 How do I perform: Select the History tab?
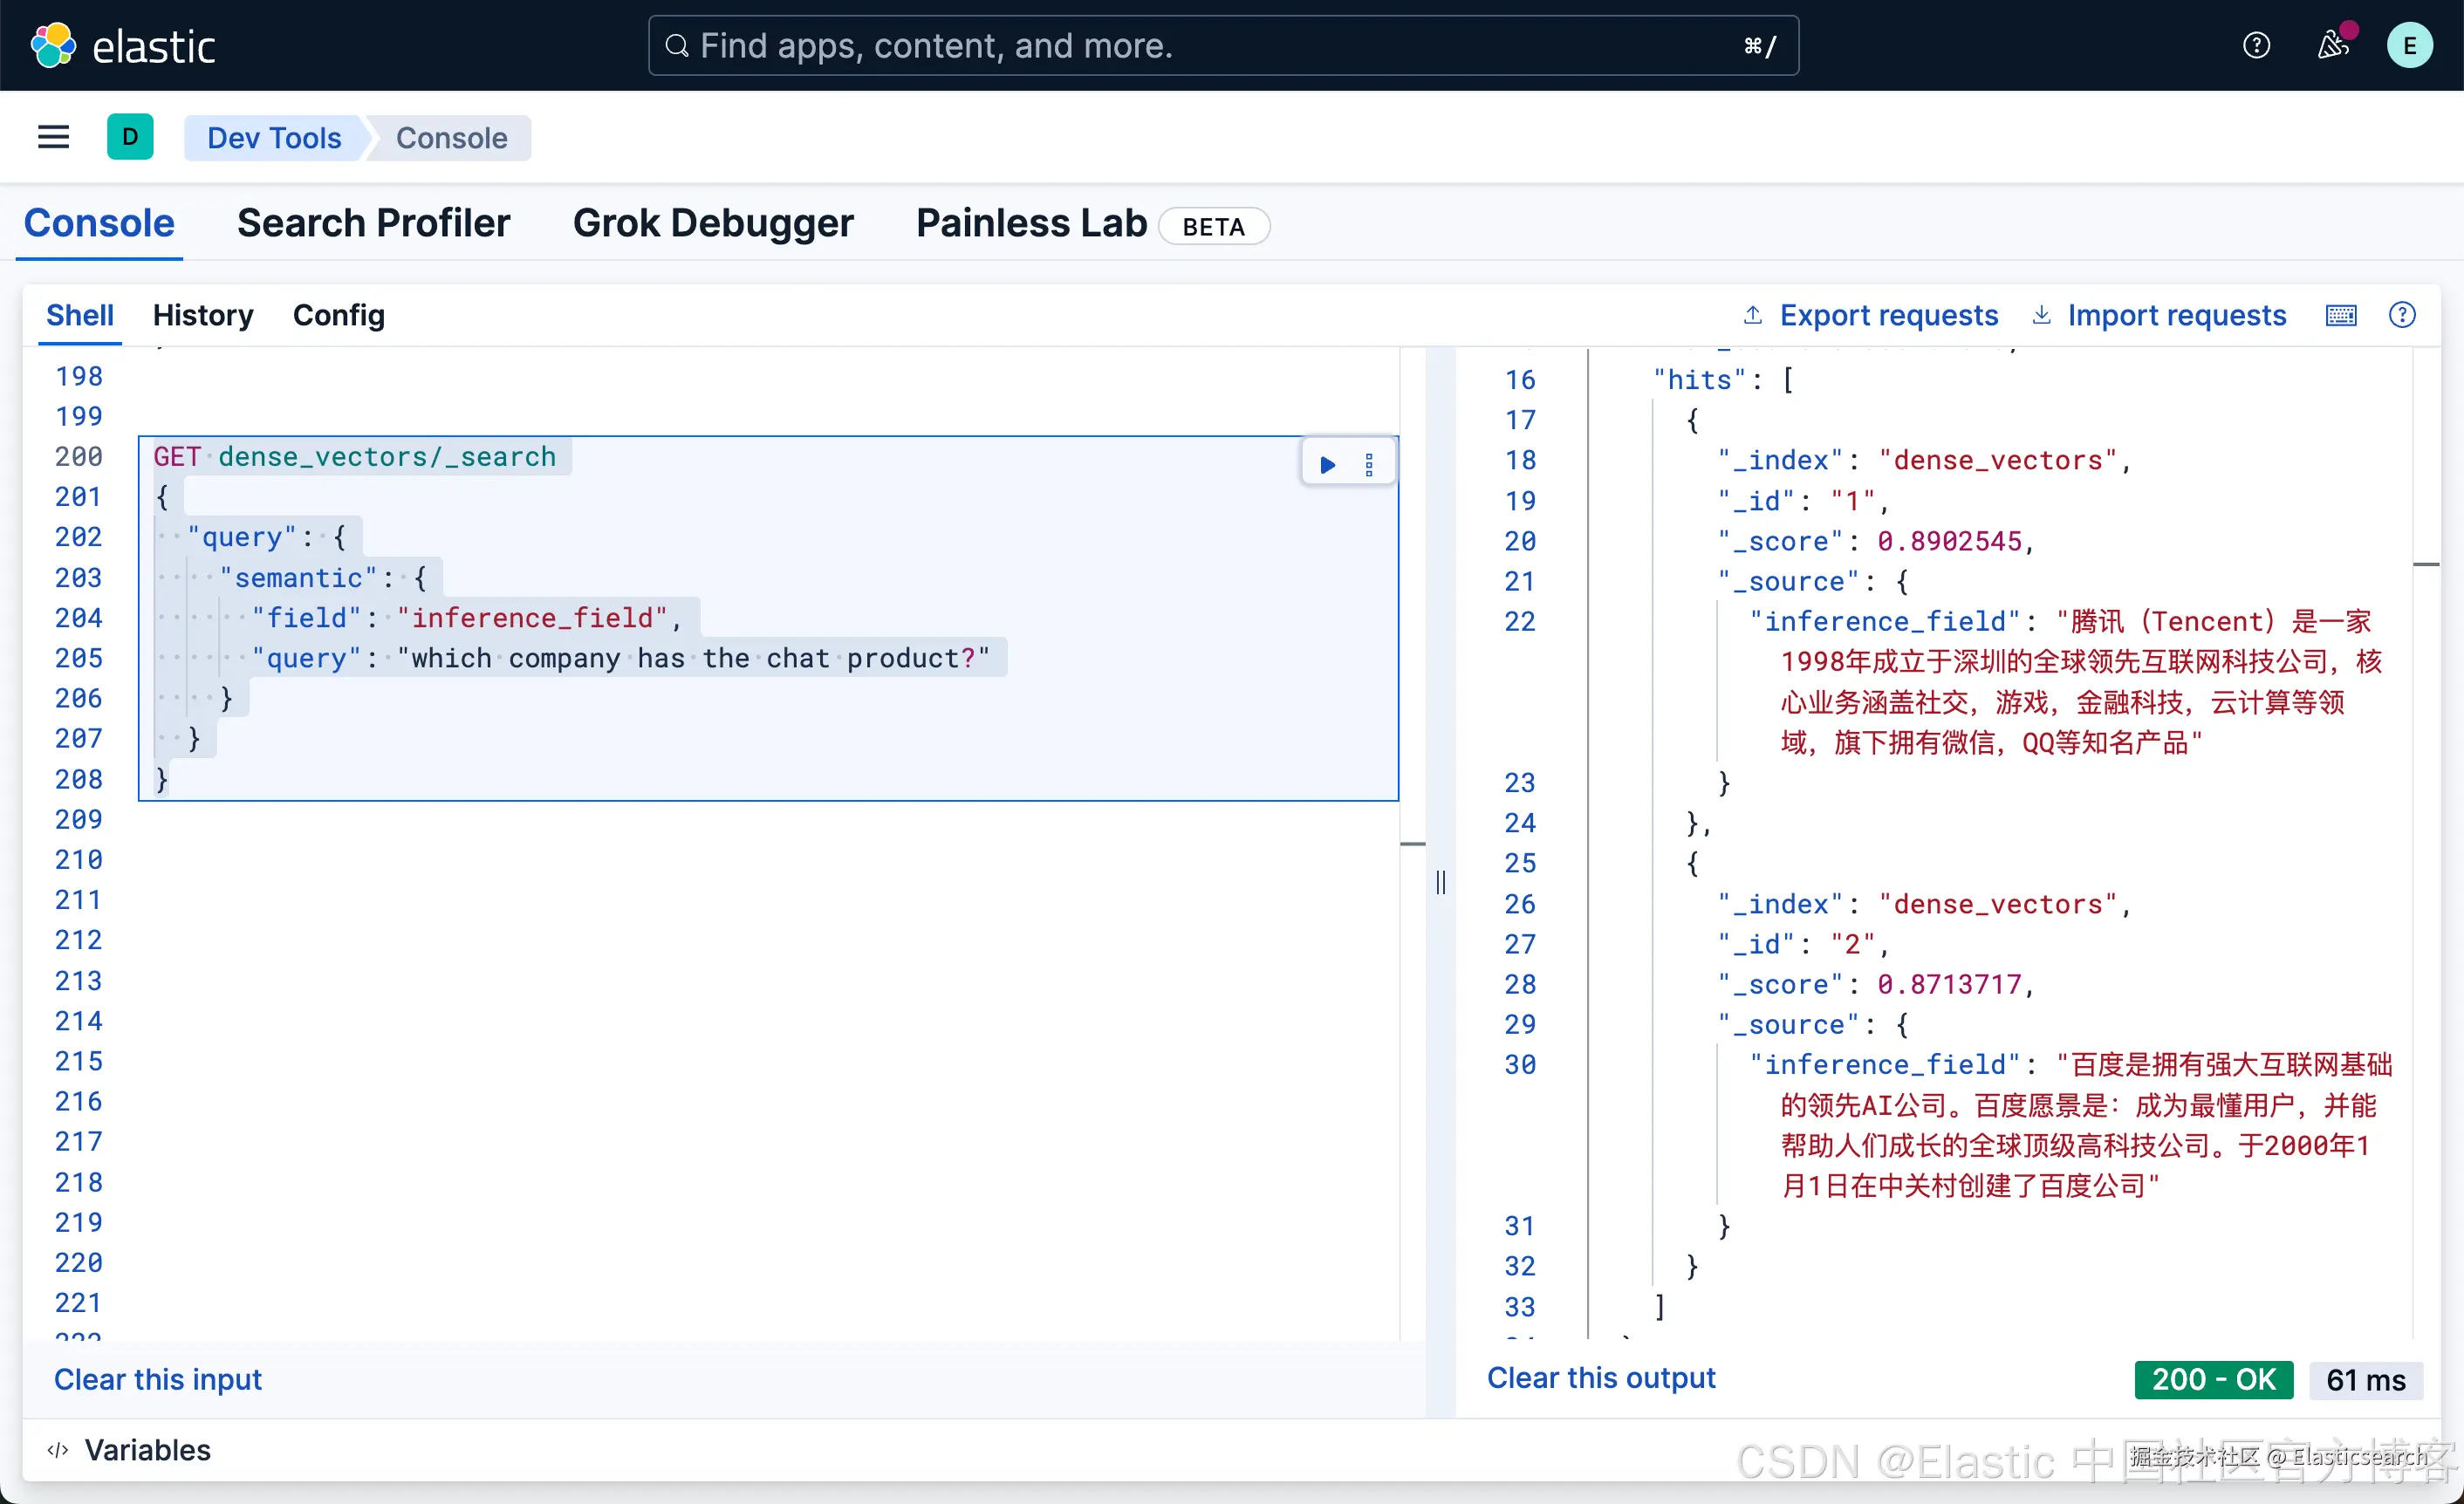click(203, 315)
